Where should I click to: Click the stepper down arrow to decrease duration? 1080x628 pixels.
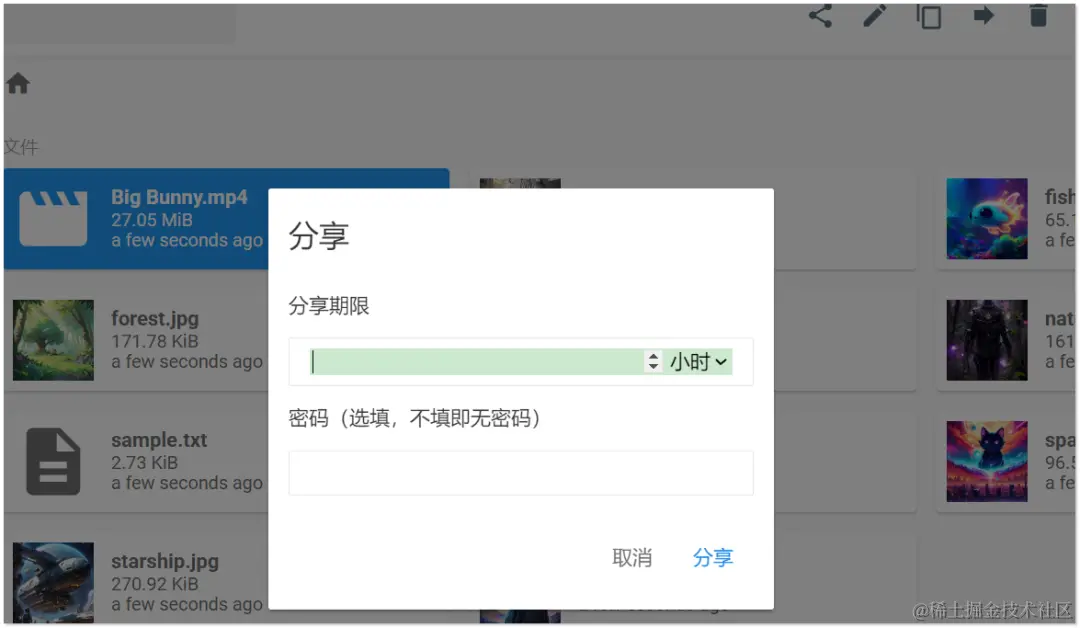coord(652,367)
